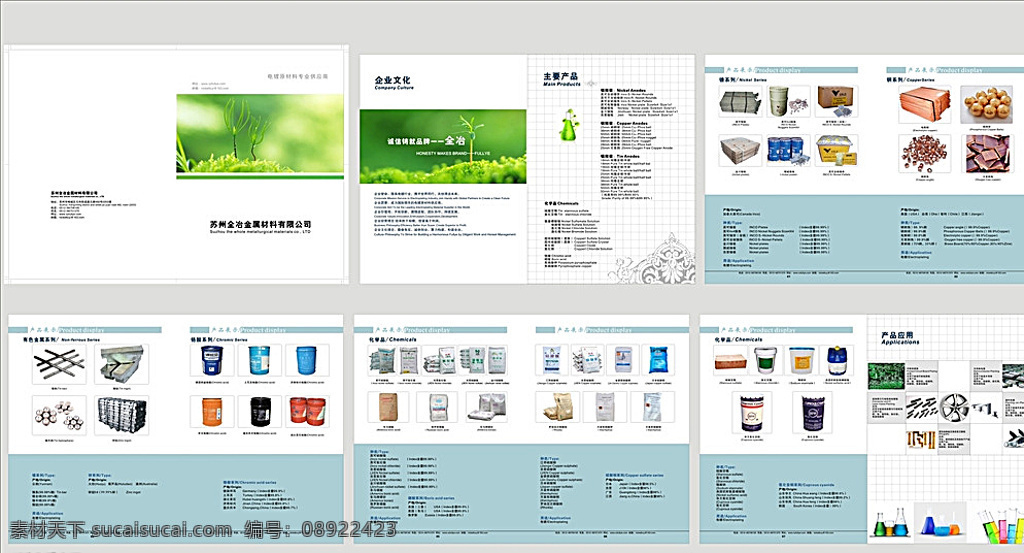Image resolution: width=1024 pixels, height=553 pixels.
Task: Select the company name 苏州全冶金属材料有限公司 on cover
Action: pos(260,224)
